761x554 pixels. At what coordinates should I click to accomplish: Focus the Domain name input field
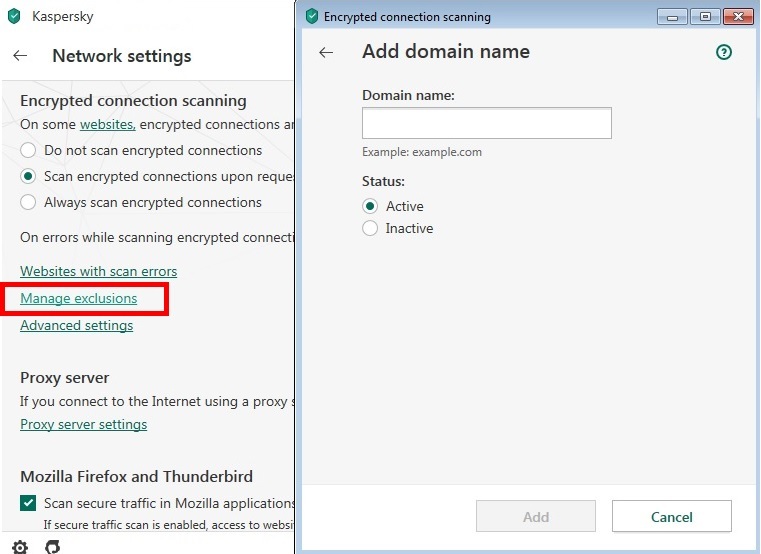click(x=487, y=123)
